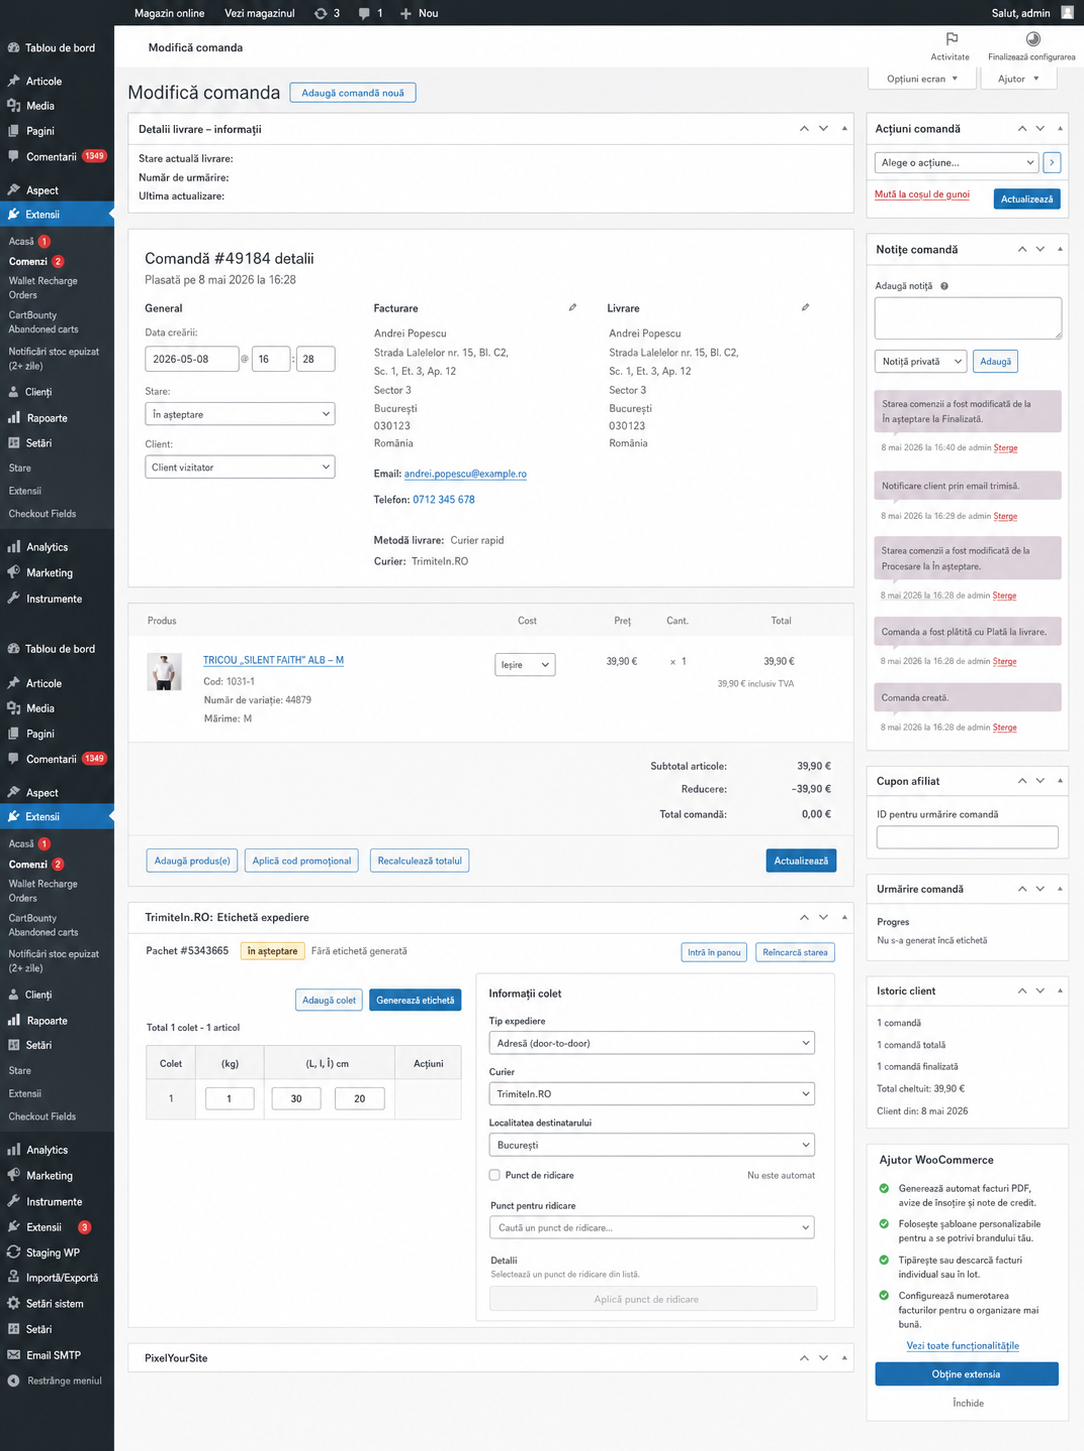Open the Ieșire cost dropdown

[x=525, y=665]
